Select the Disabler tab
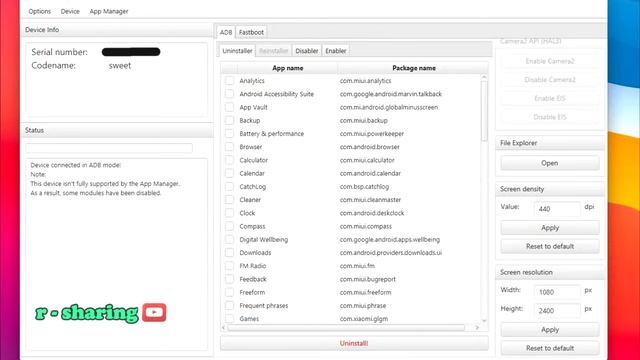 [x=307, y=51]
